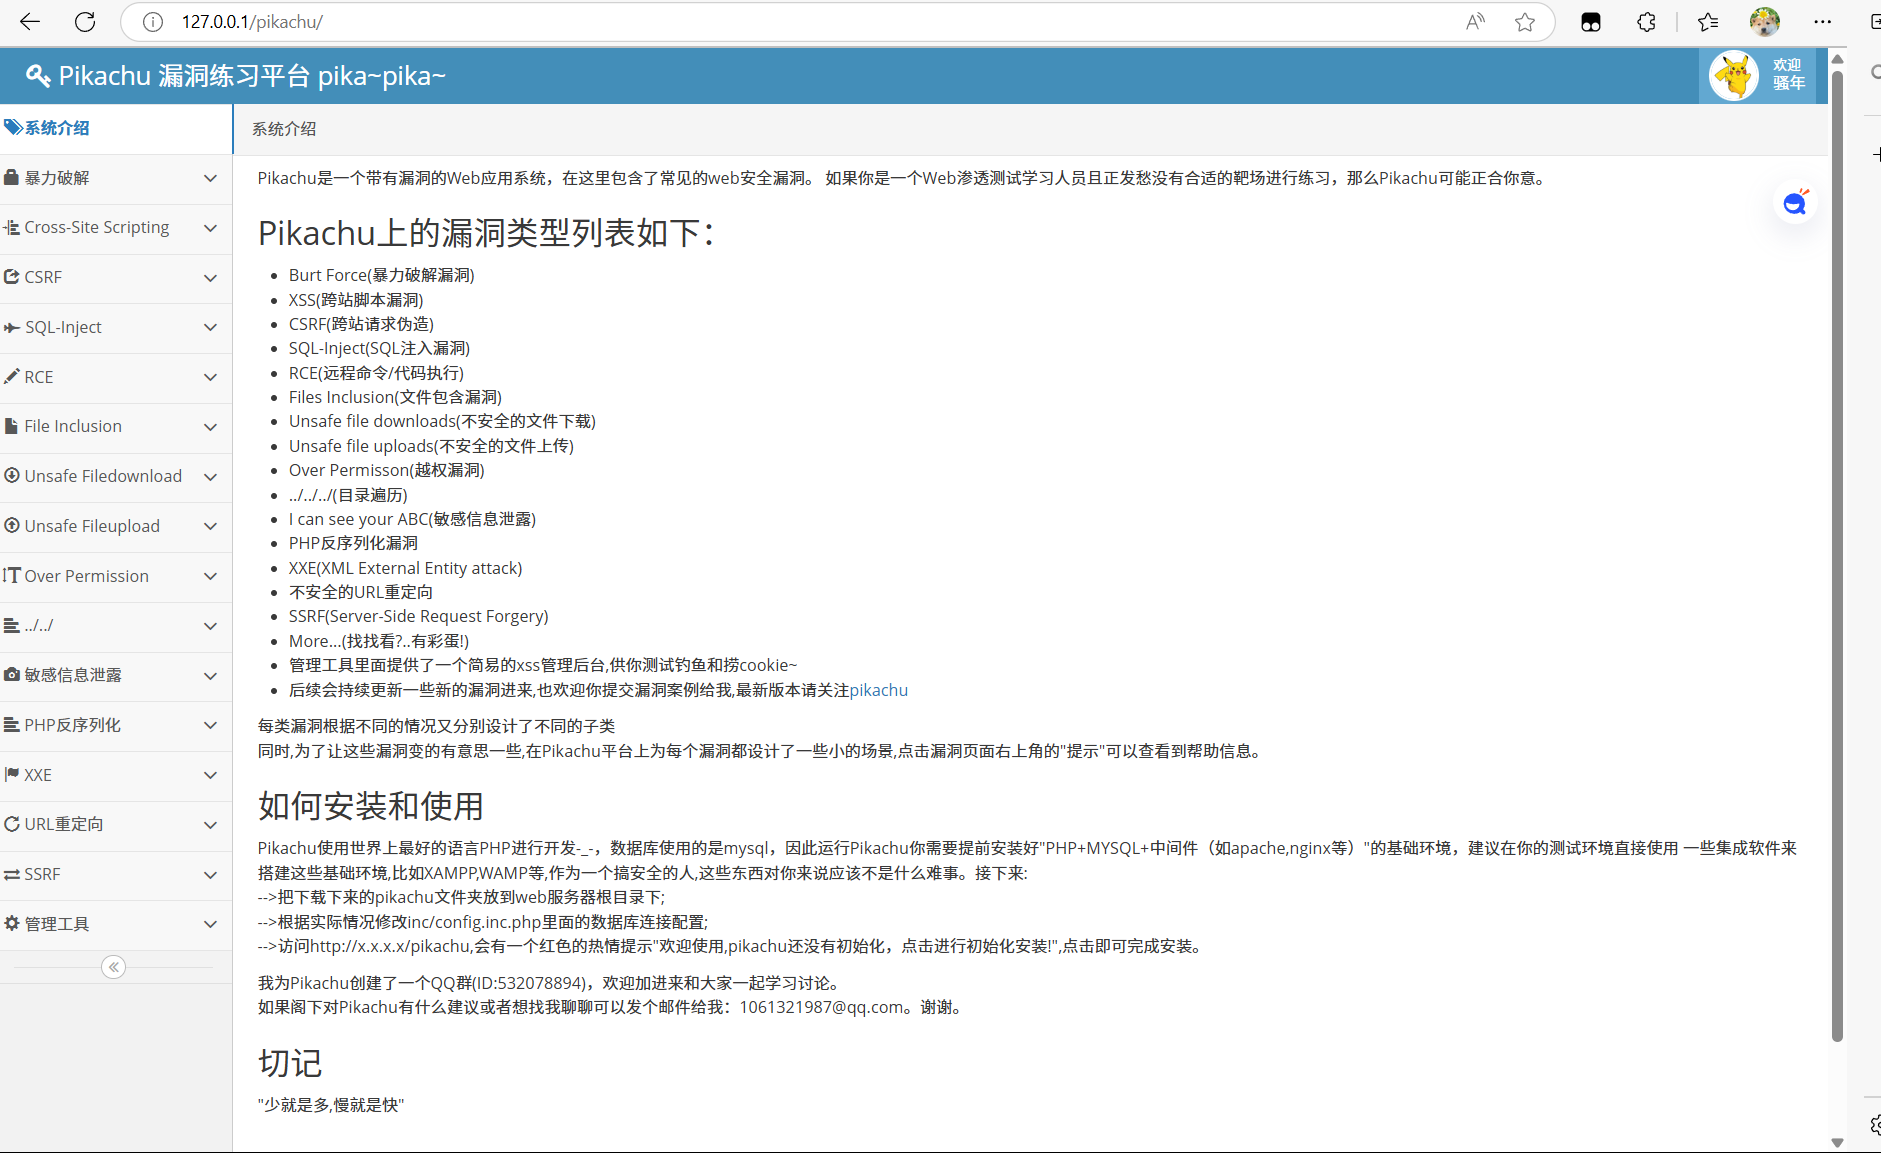Click the site information icon in address bar
Viewport: 1881px width, 1153px height.
(153, 22)
